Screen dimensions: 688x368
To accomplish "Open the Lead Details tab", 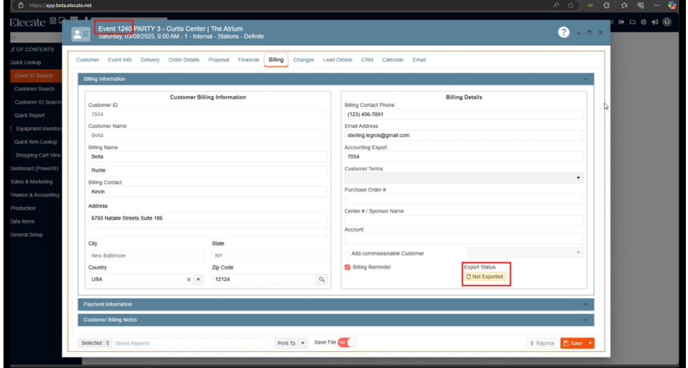I will pos(337,60).
